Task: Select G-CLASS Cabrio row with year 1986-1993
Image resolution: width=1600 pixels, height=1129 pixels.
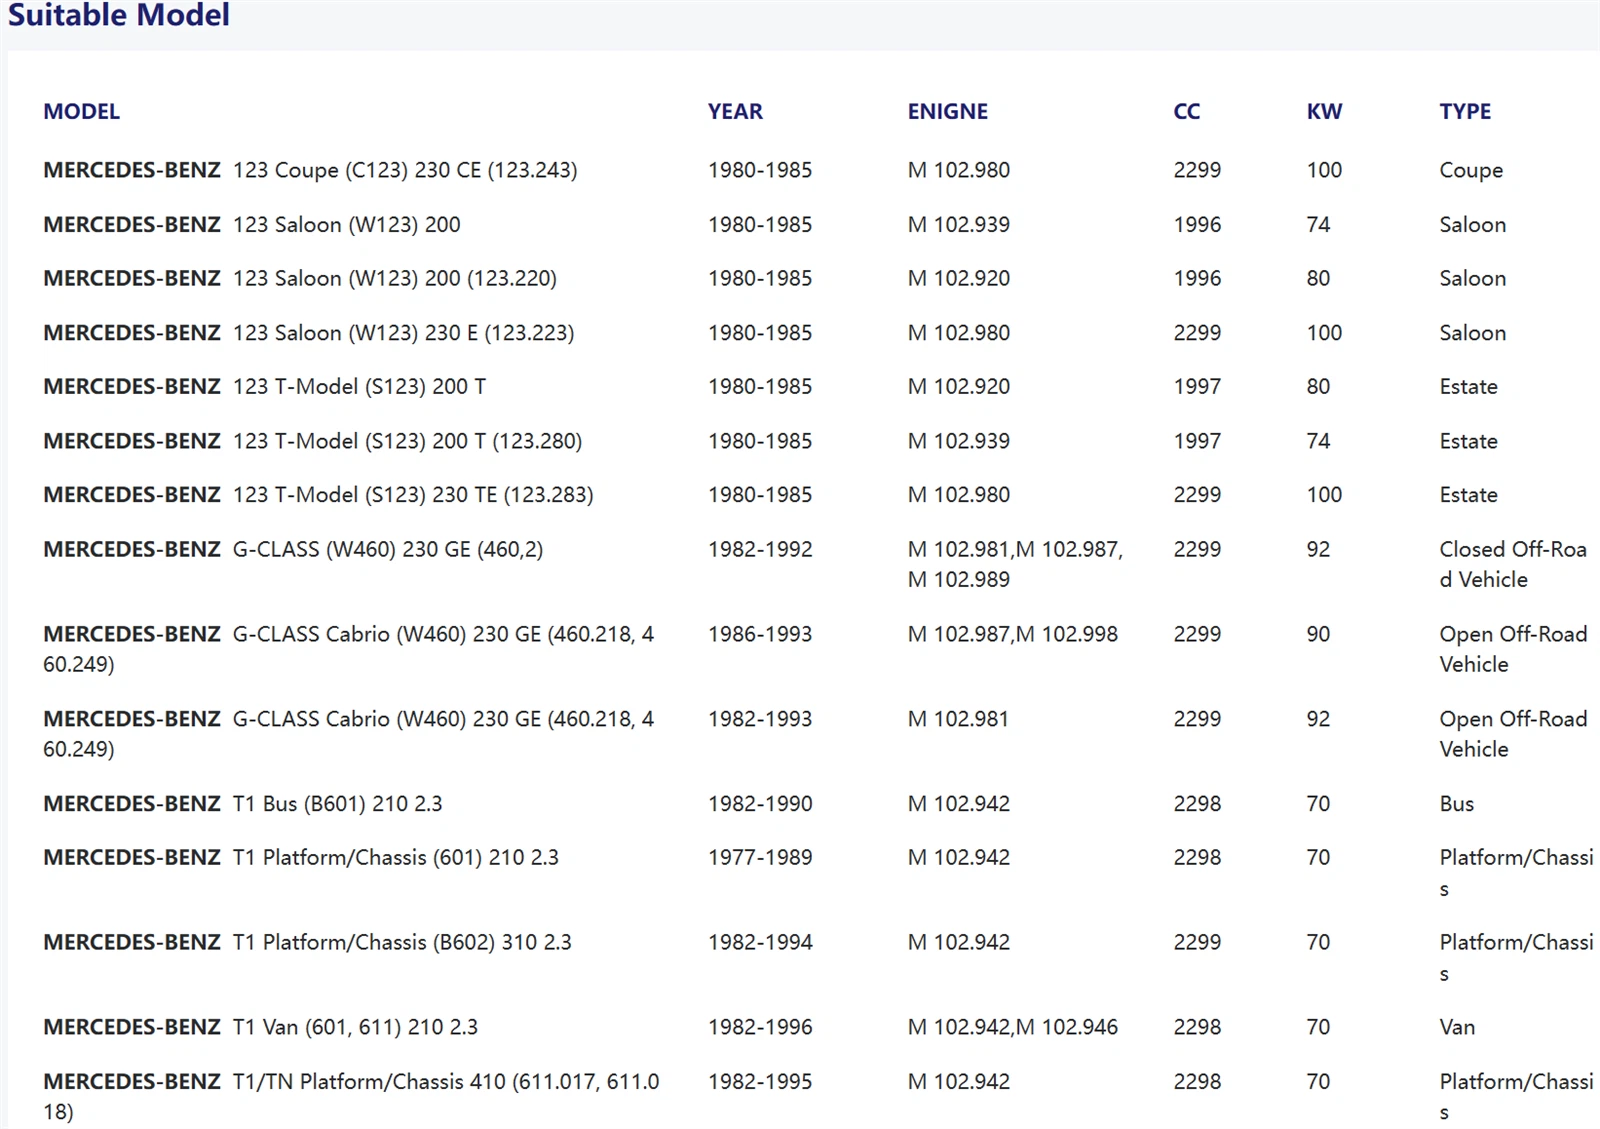Action: (348, 649)
